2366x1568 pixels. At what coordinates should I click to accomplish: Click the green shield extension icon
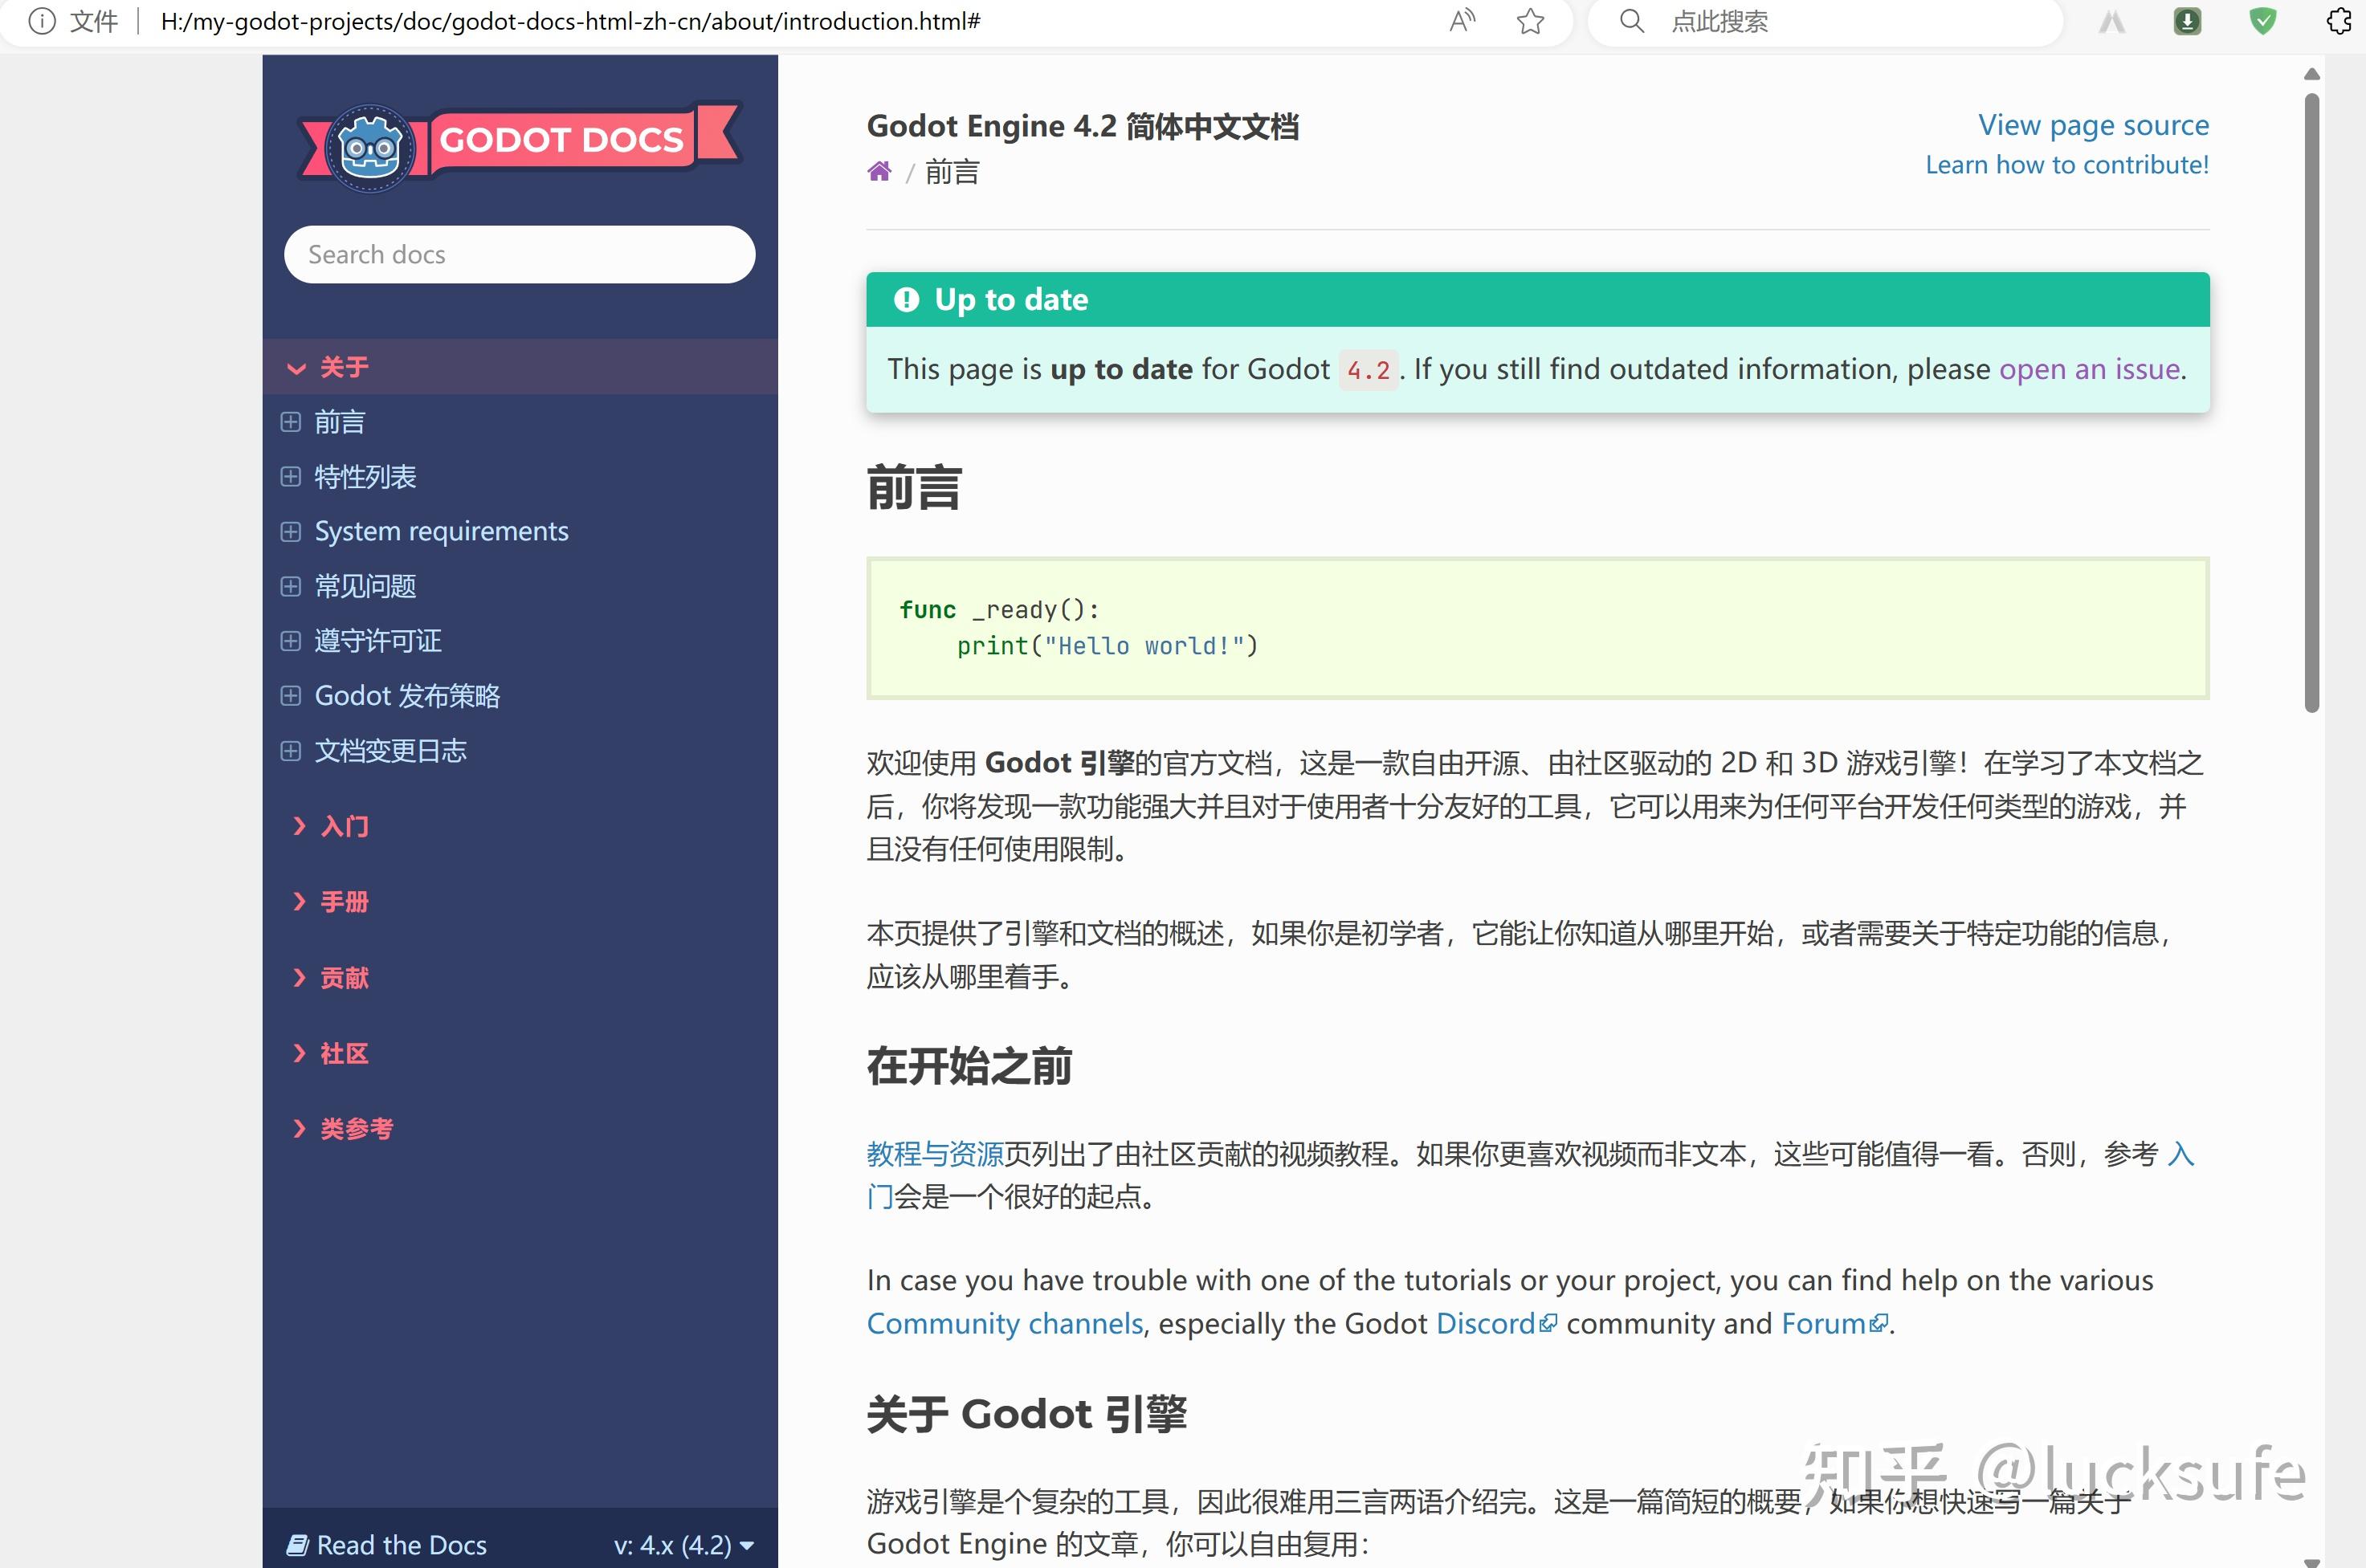tap(2262, 21)
